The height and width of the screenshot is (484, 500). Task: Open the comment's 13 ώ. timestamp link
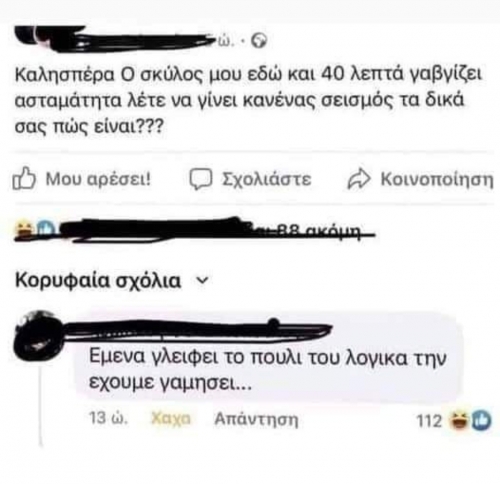point(108,418)
